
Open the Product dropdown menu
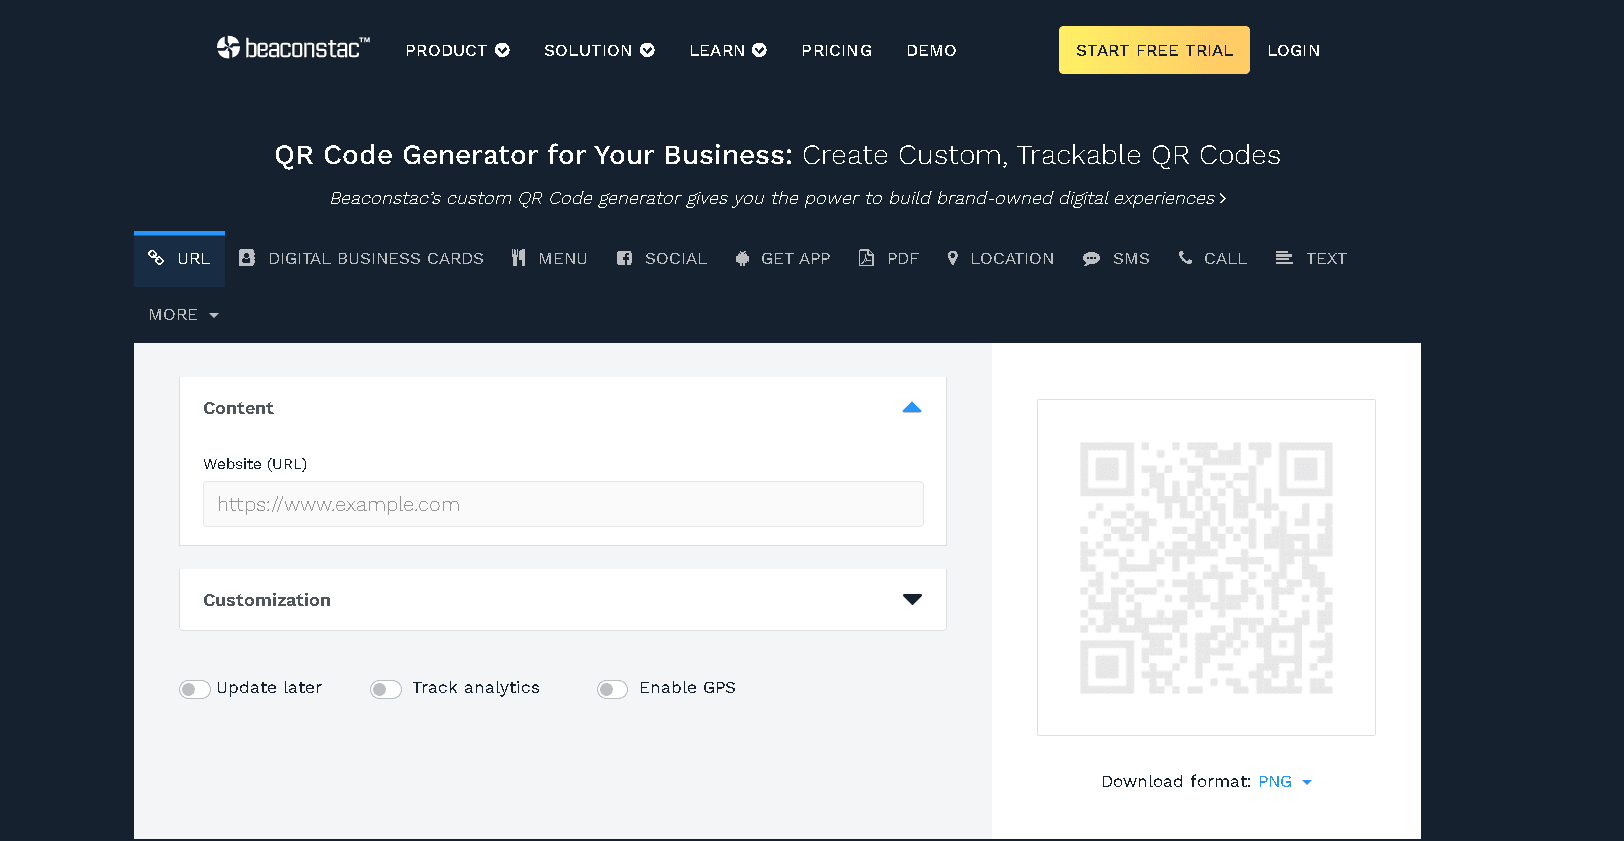(x=457, y=50)
